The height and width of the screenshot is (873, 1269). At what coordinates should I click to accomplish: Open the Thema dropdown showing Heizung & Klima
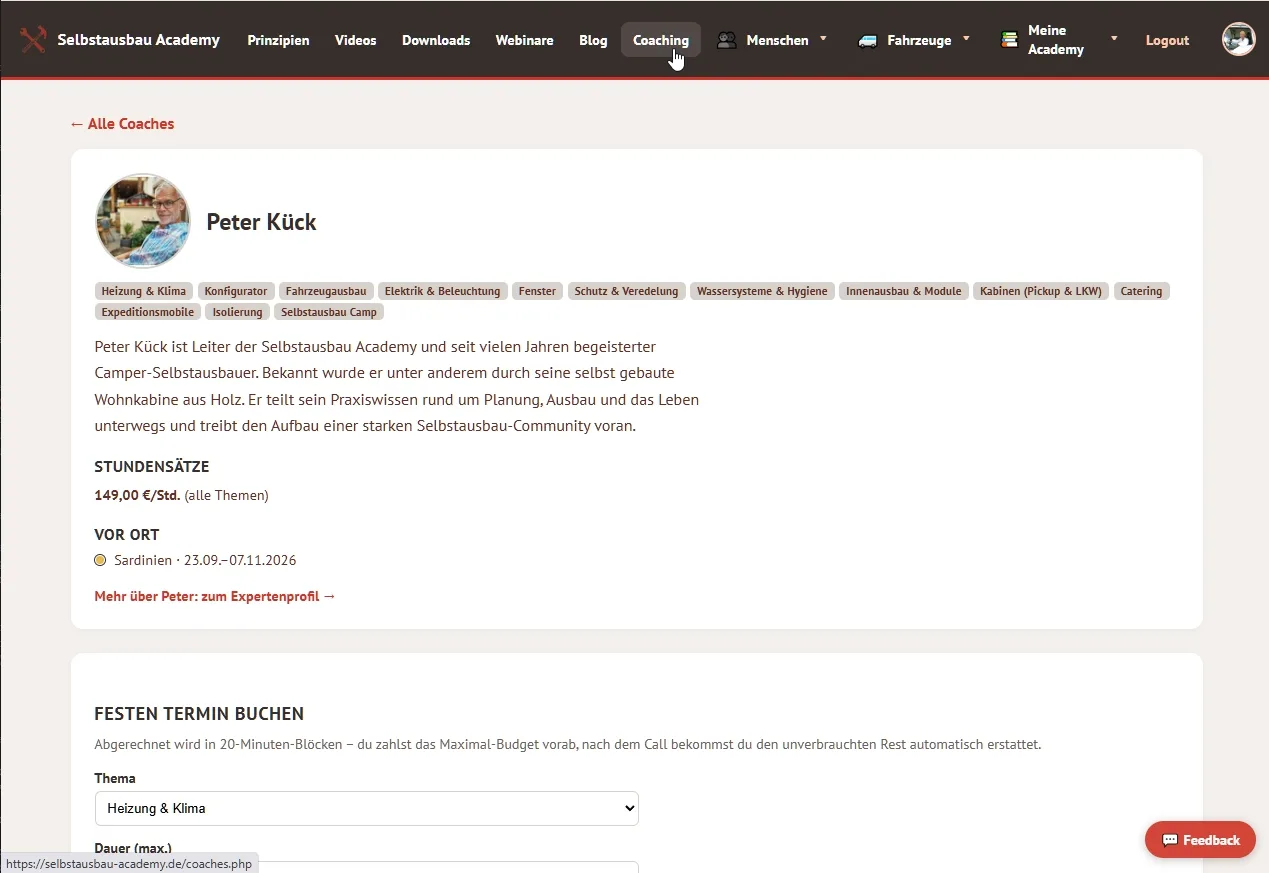(x=366, y=808)
